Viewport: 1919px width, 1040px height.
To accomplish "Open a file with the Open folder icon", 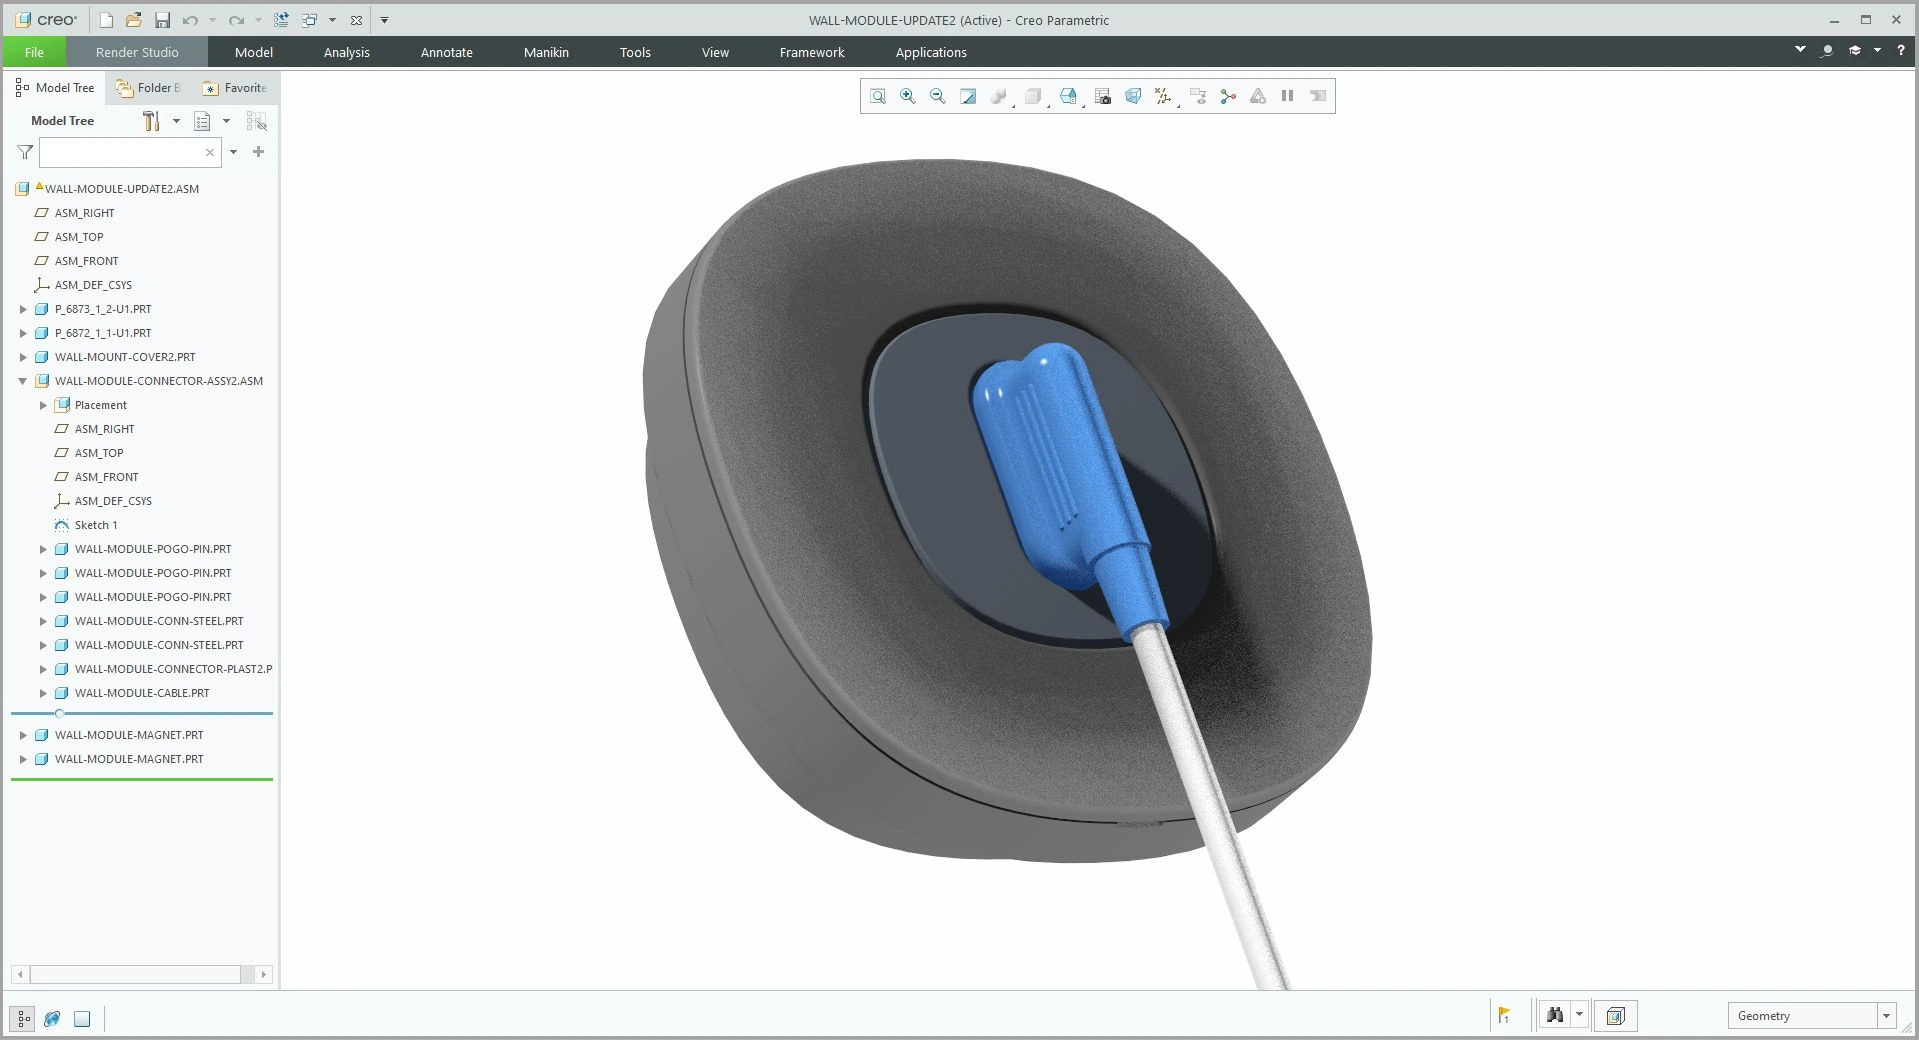I will click(x=134, y=20).
